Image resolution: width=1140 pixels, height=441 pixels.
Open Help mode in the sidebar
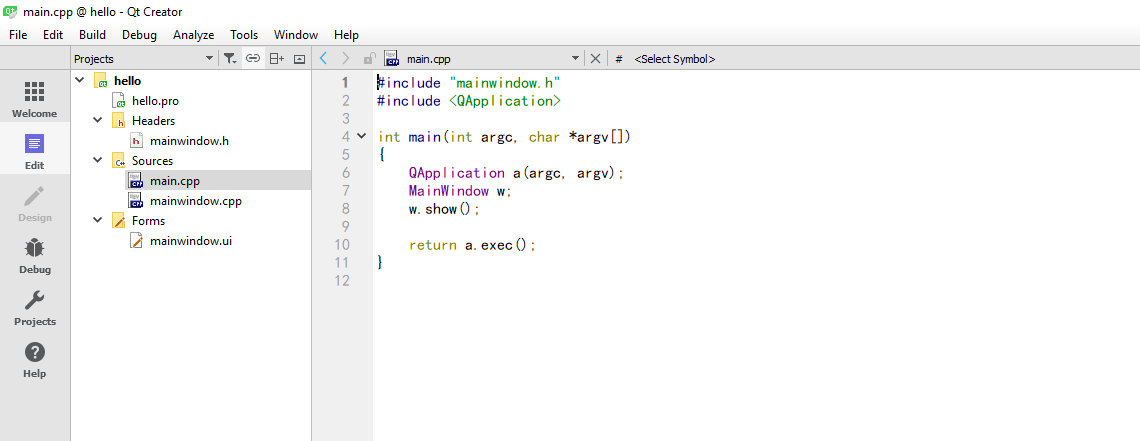(x=34, y=360)
